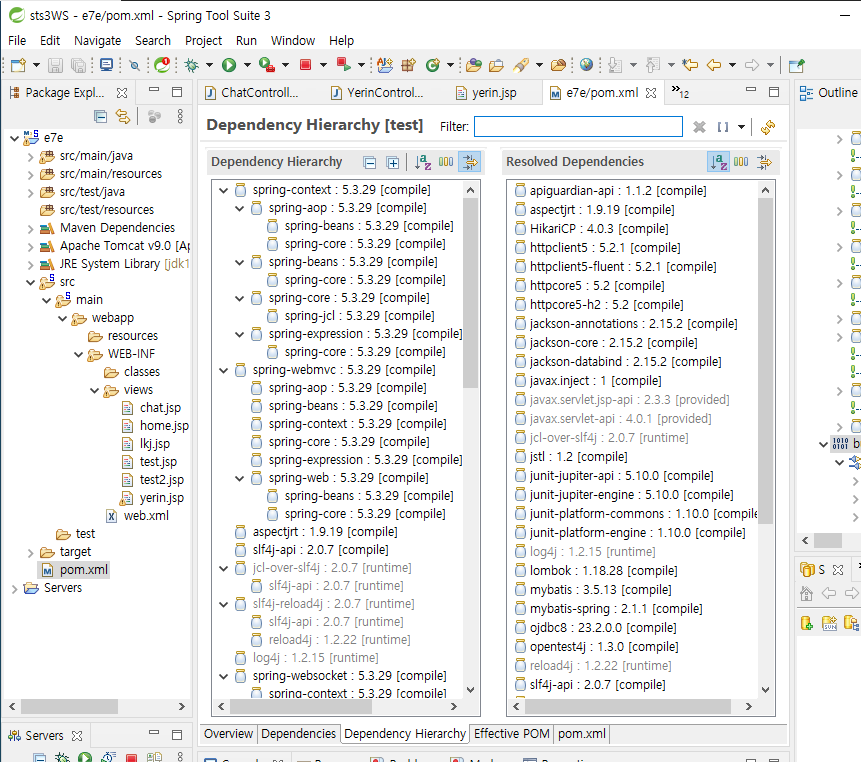Collapse the webapp folder
The image size is (861, 762).
[63, 318]
